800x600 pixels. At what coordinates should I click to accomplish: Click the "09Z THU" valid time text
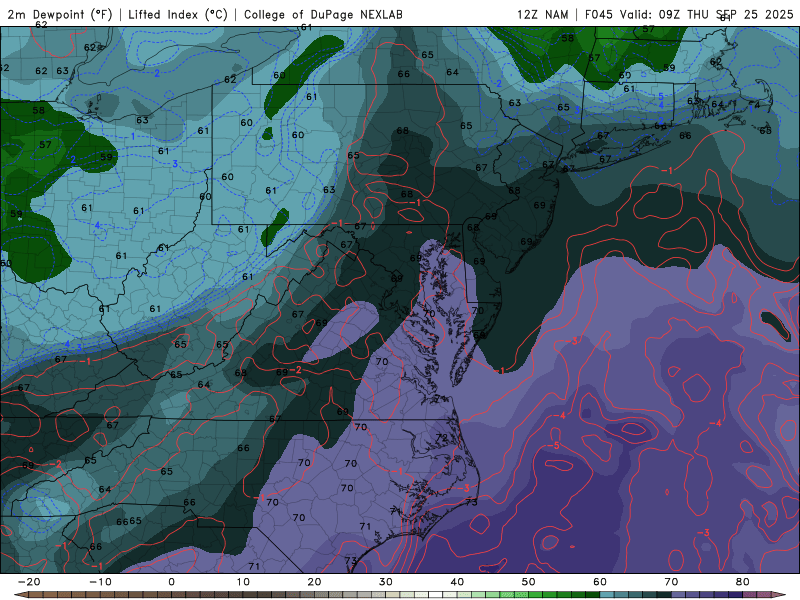[x=683, y=15]
